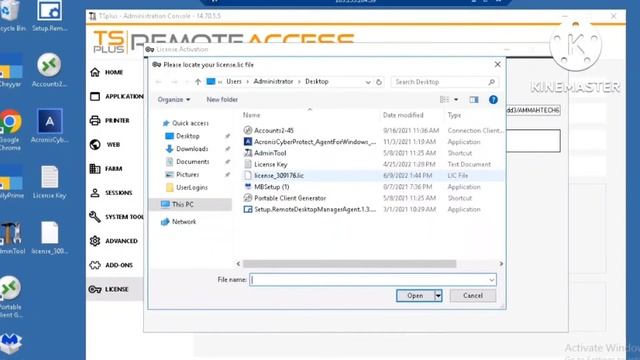Click the Open button
This screenshot has height=360, width=640.
point(415,296)
